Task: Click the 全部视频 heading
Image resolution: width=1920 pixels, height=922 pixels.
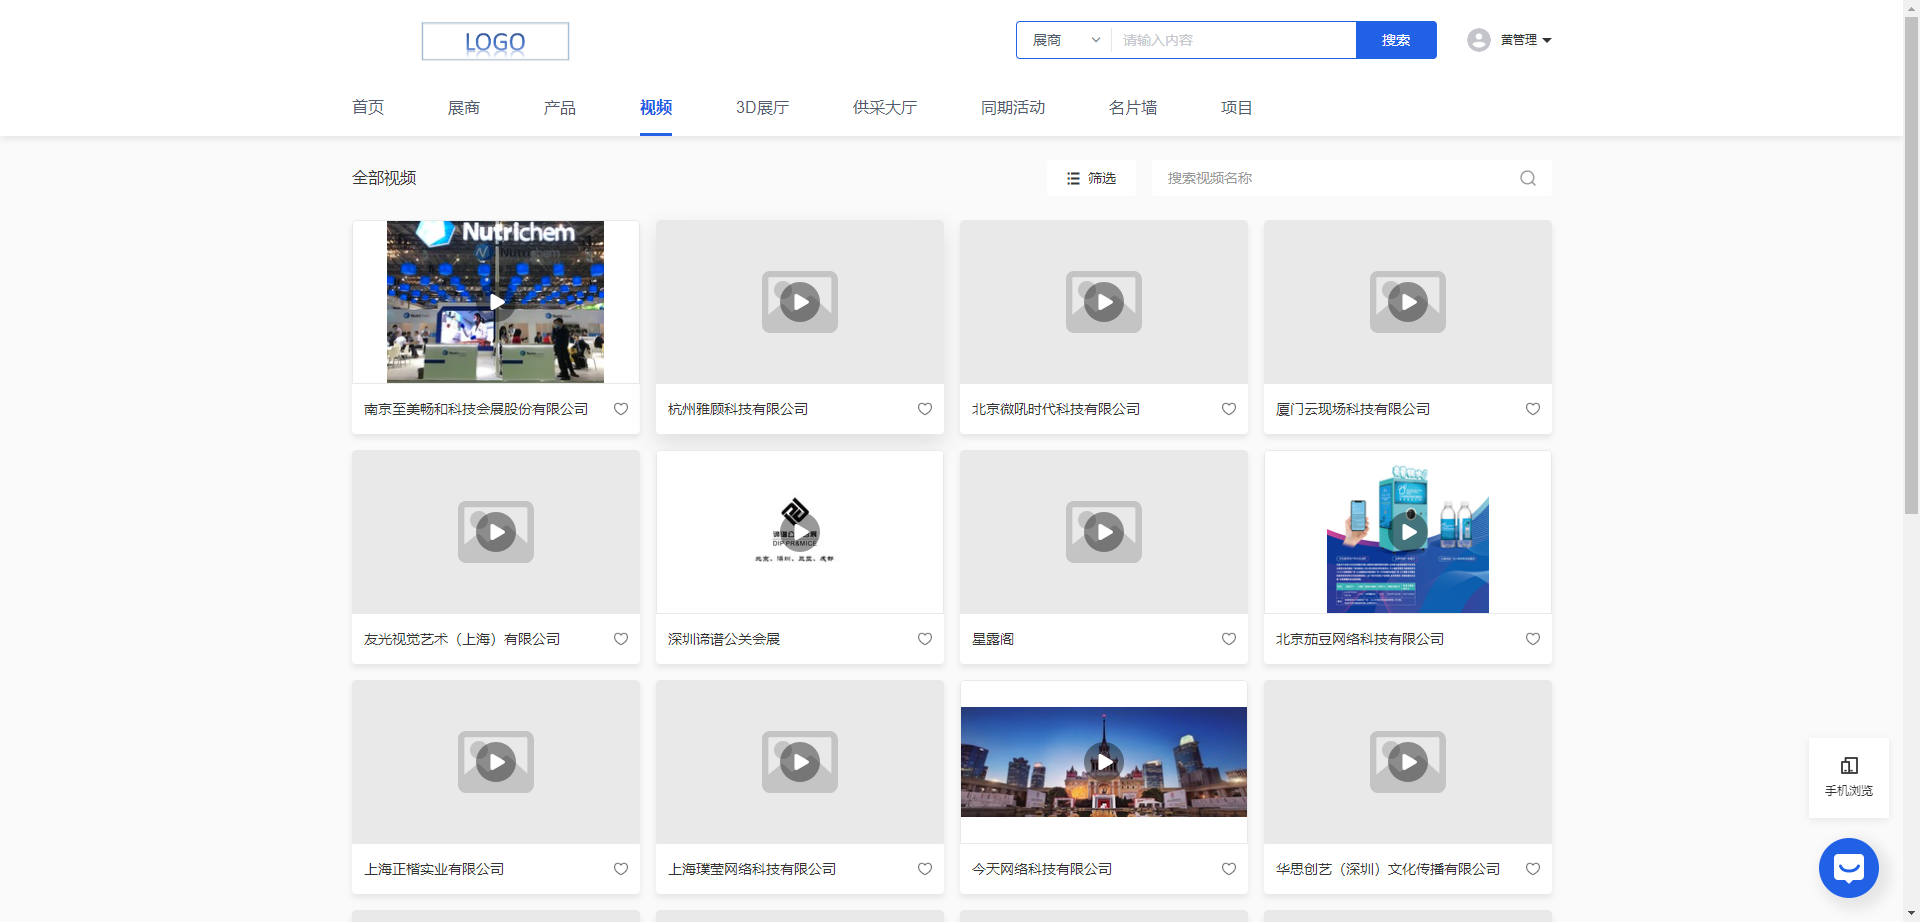Action: (384, 178)
